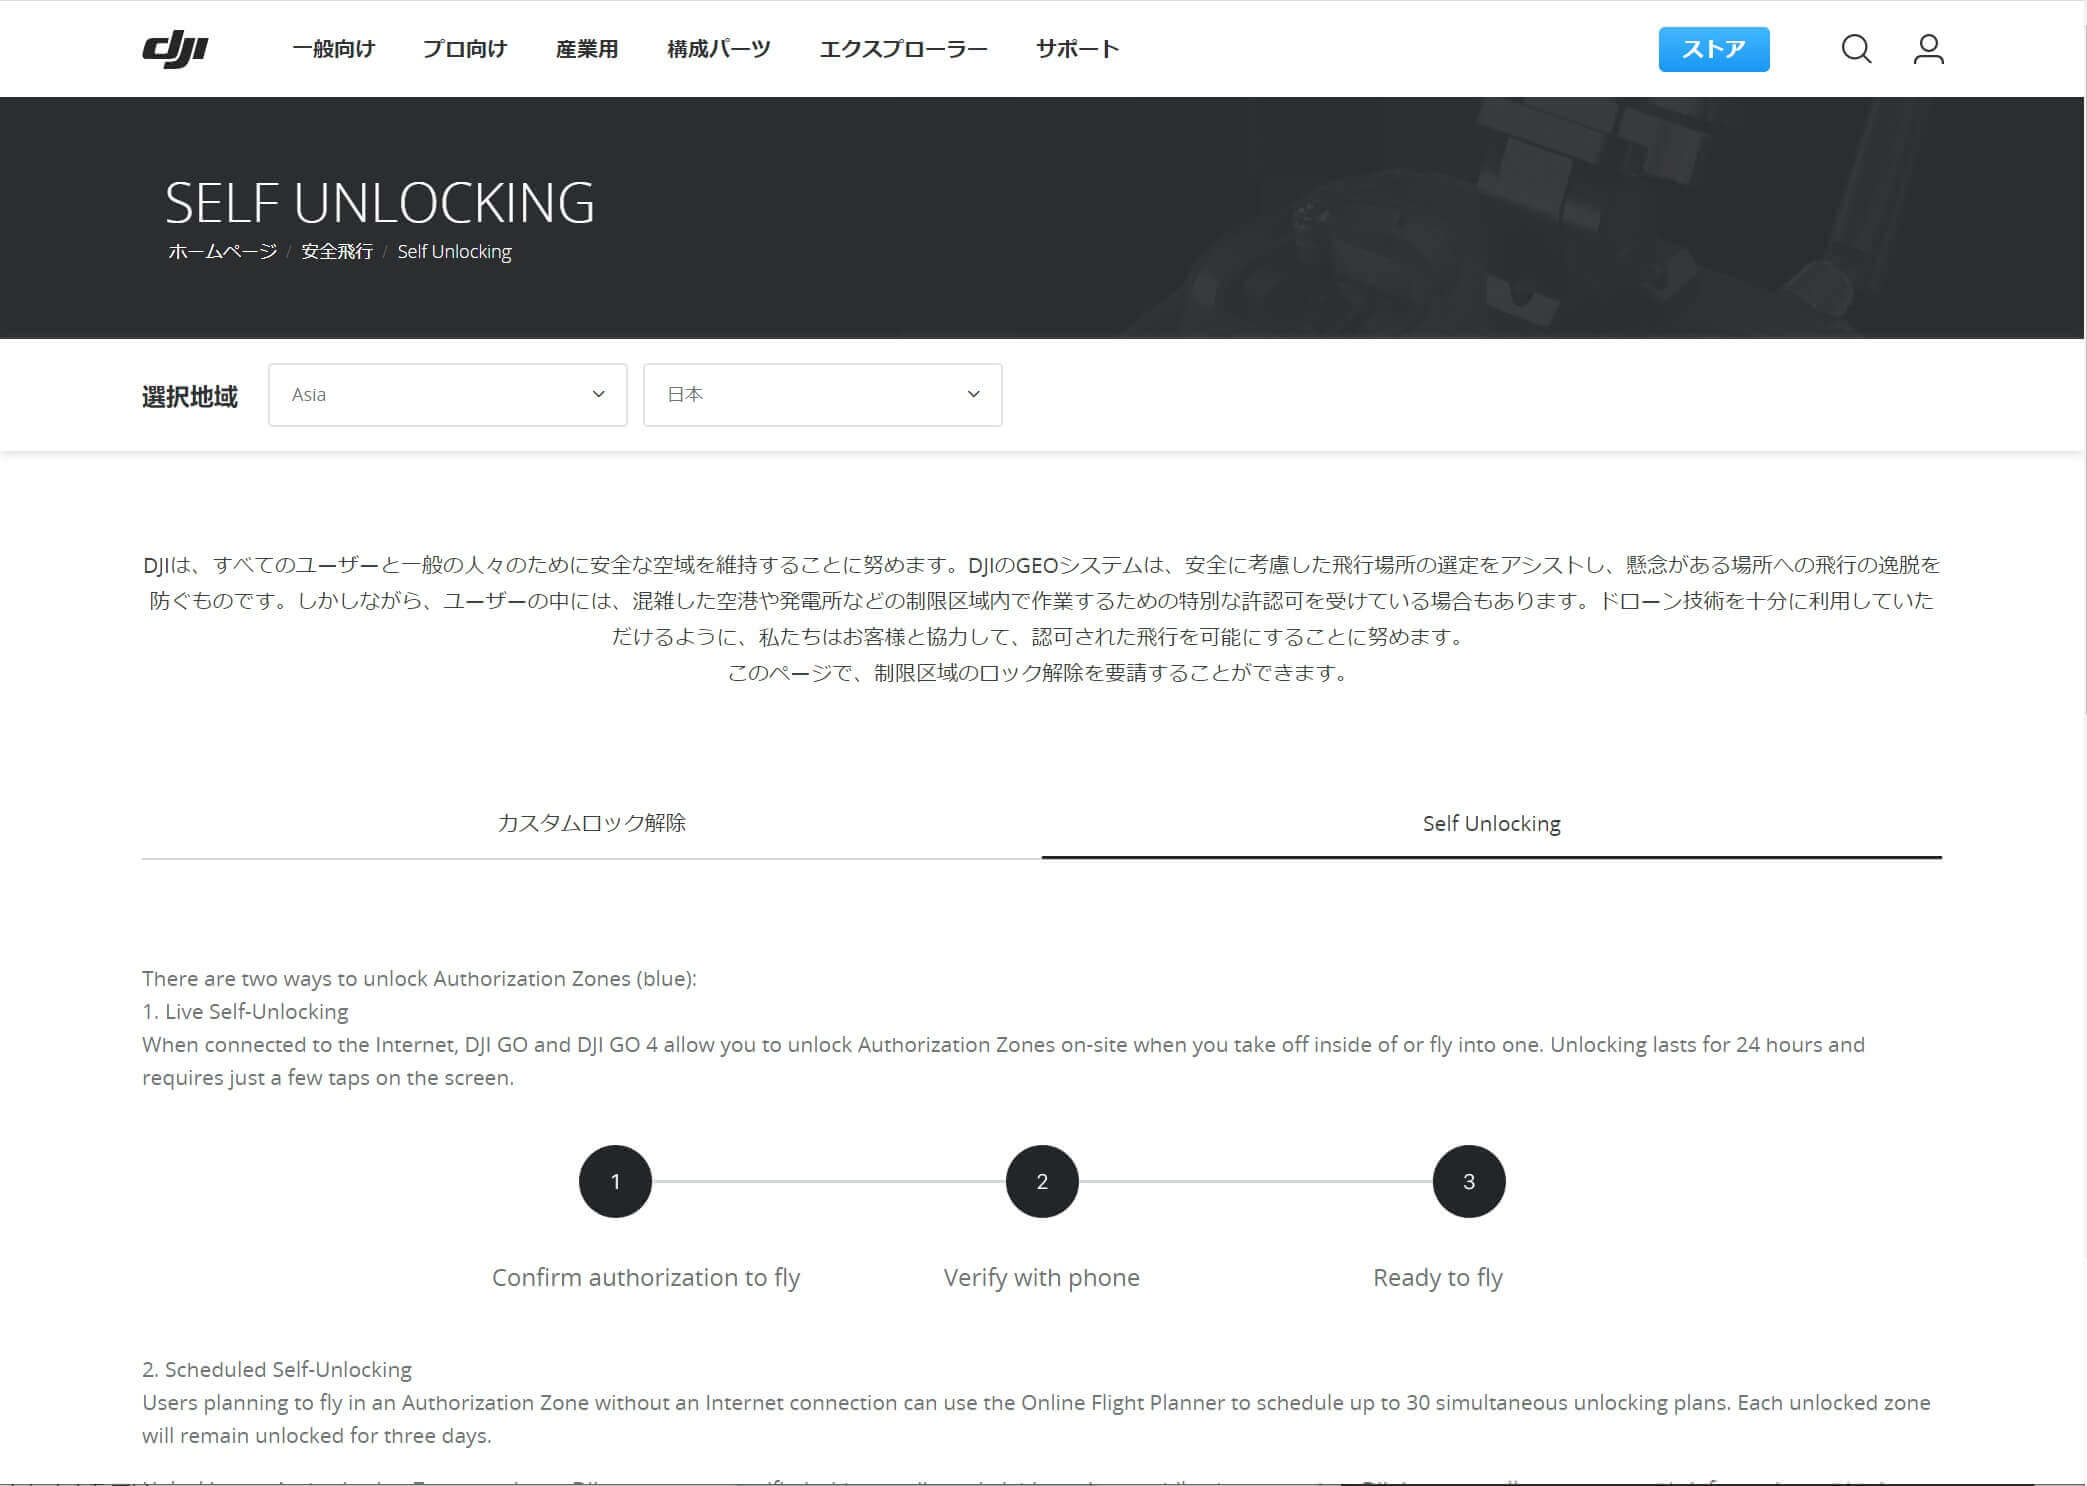This screenshot has width=2087, height=1486.
Task: Click step 3 circle marker
Action: pos(1469,1182)
